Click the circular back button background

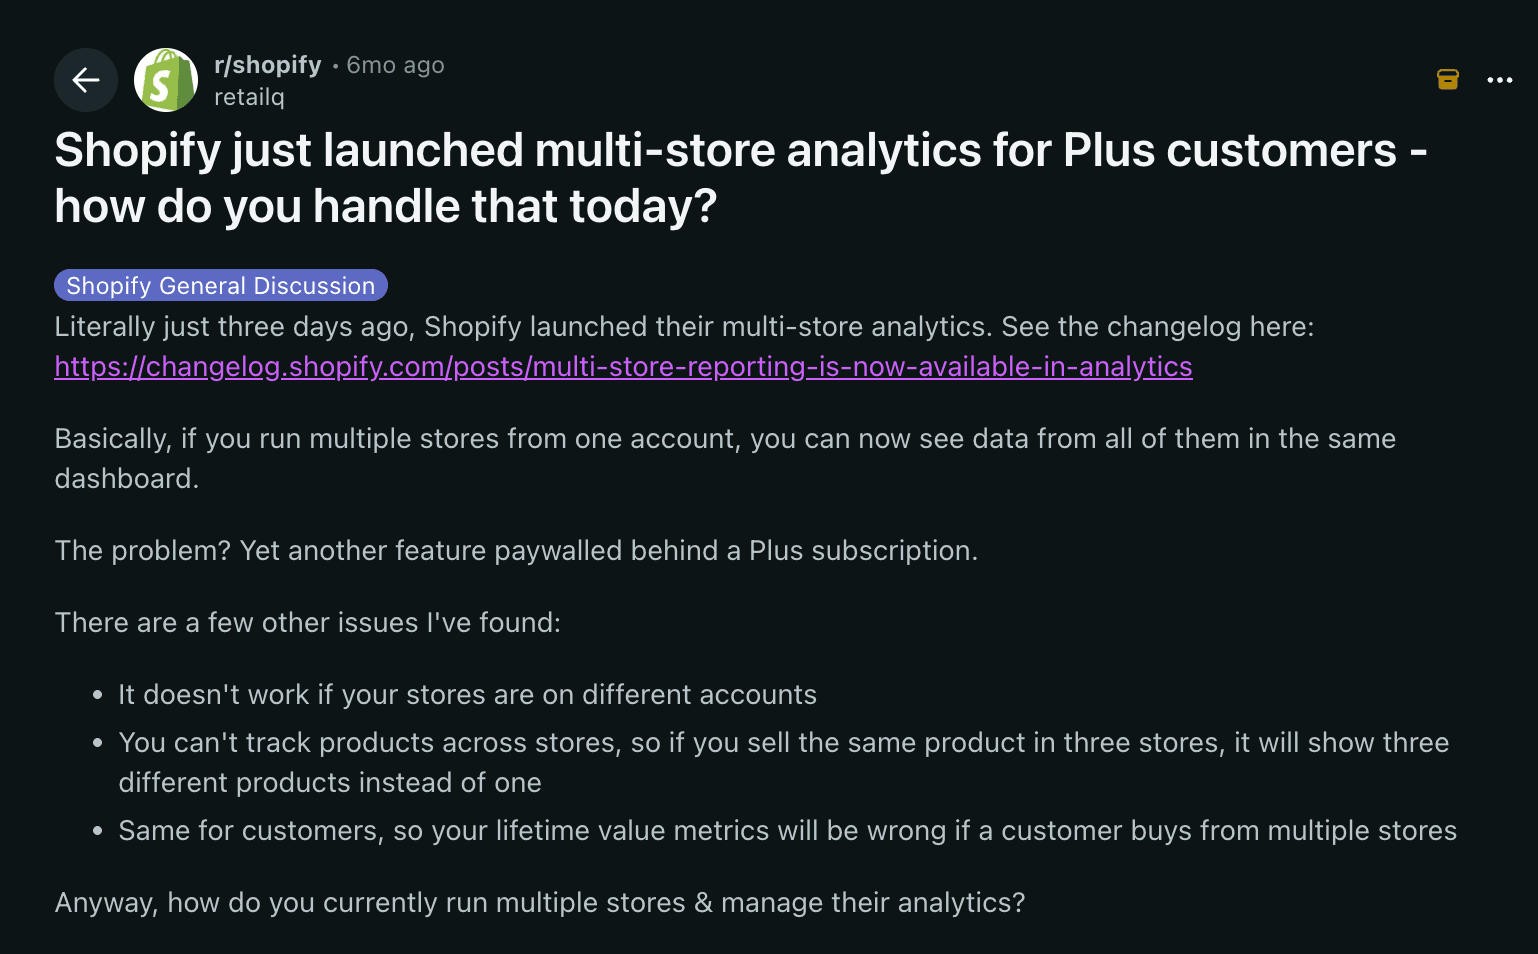[85, 80]
